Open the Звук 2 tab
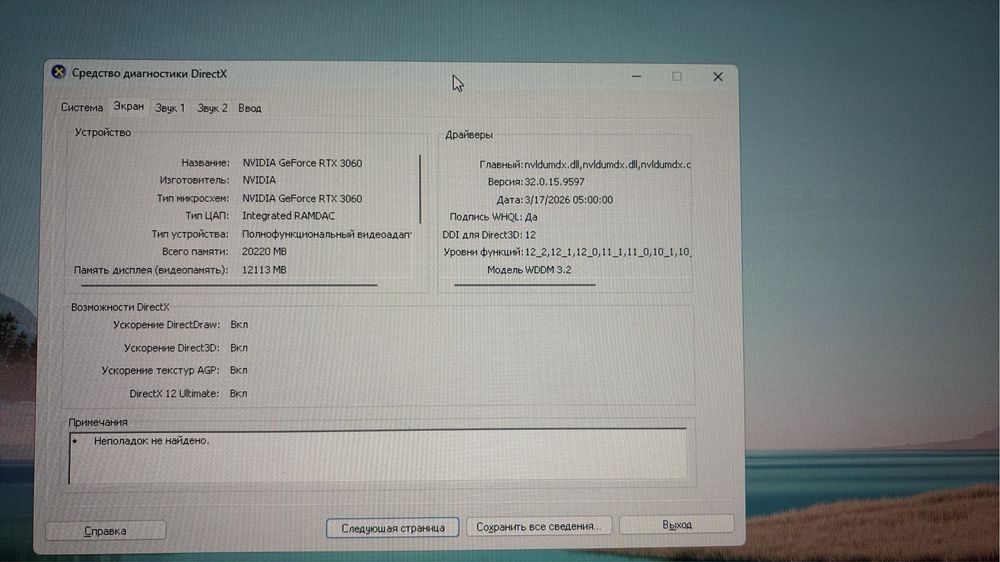The image size is (1000, 562). pyautogui.click(x=212, y=108)
